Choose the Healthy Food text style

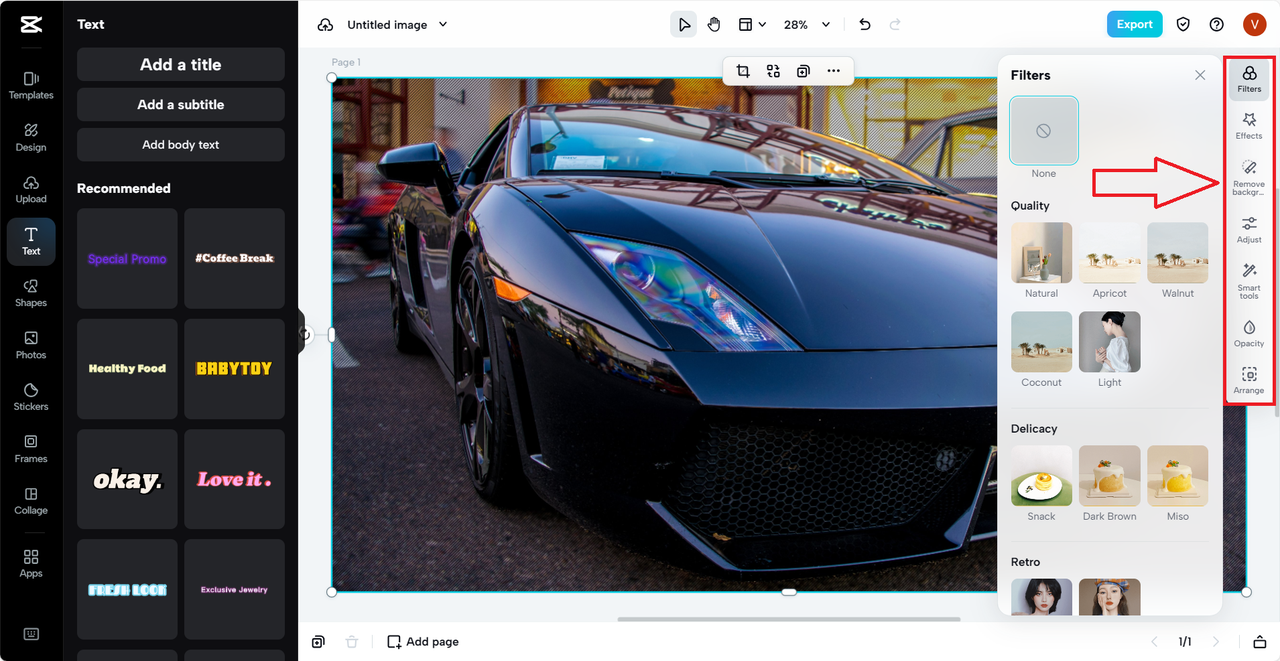pyautogui.click(x=127, y=368)
